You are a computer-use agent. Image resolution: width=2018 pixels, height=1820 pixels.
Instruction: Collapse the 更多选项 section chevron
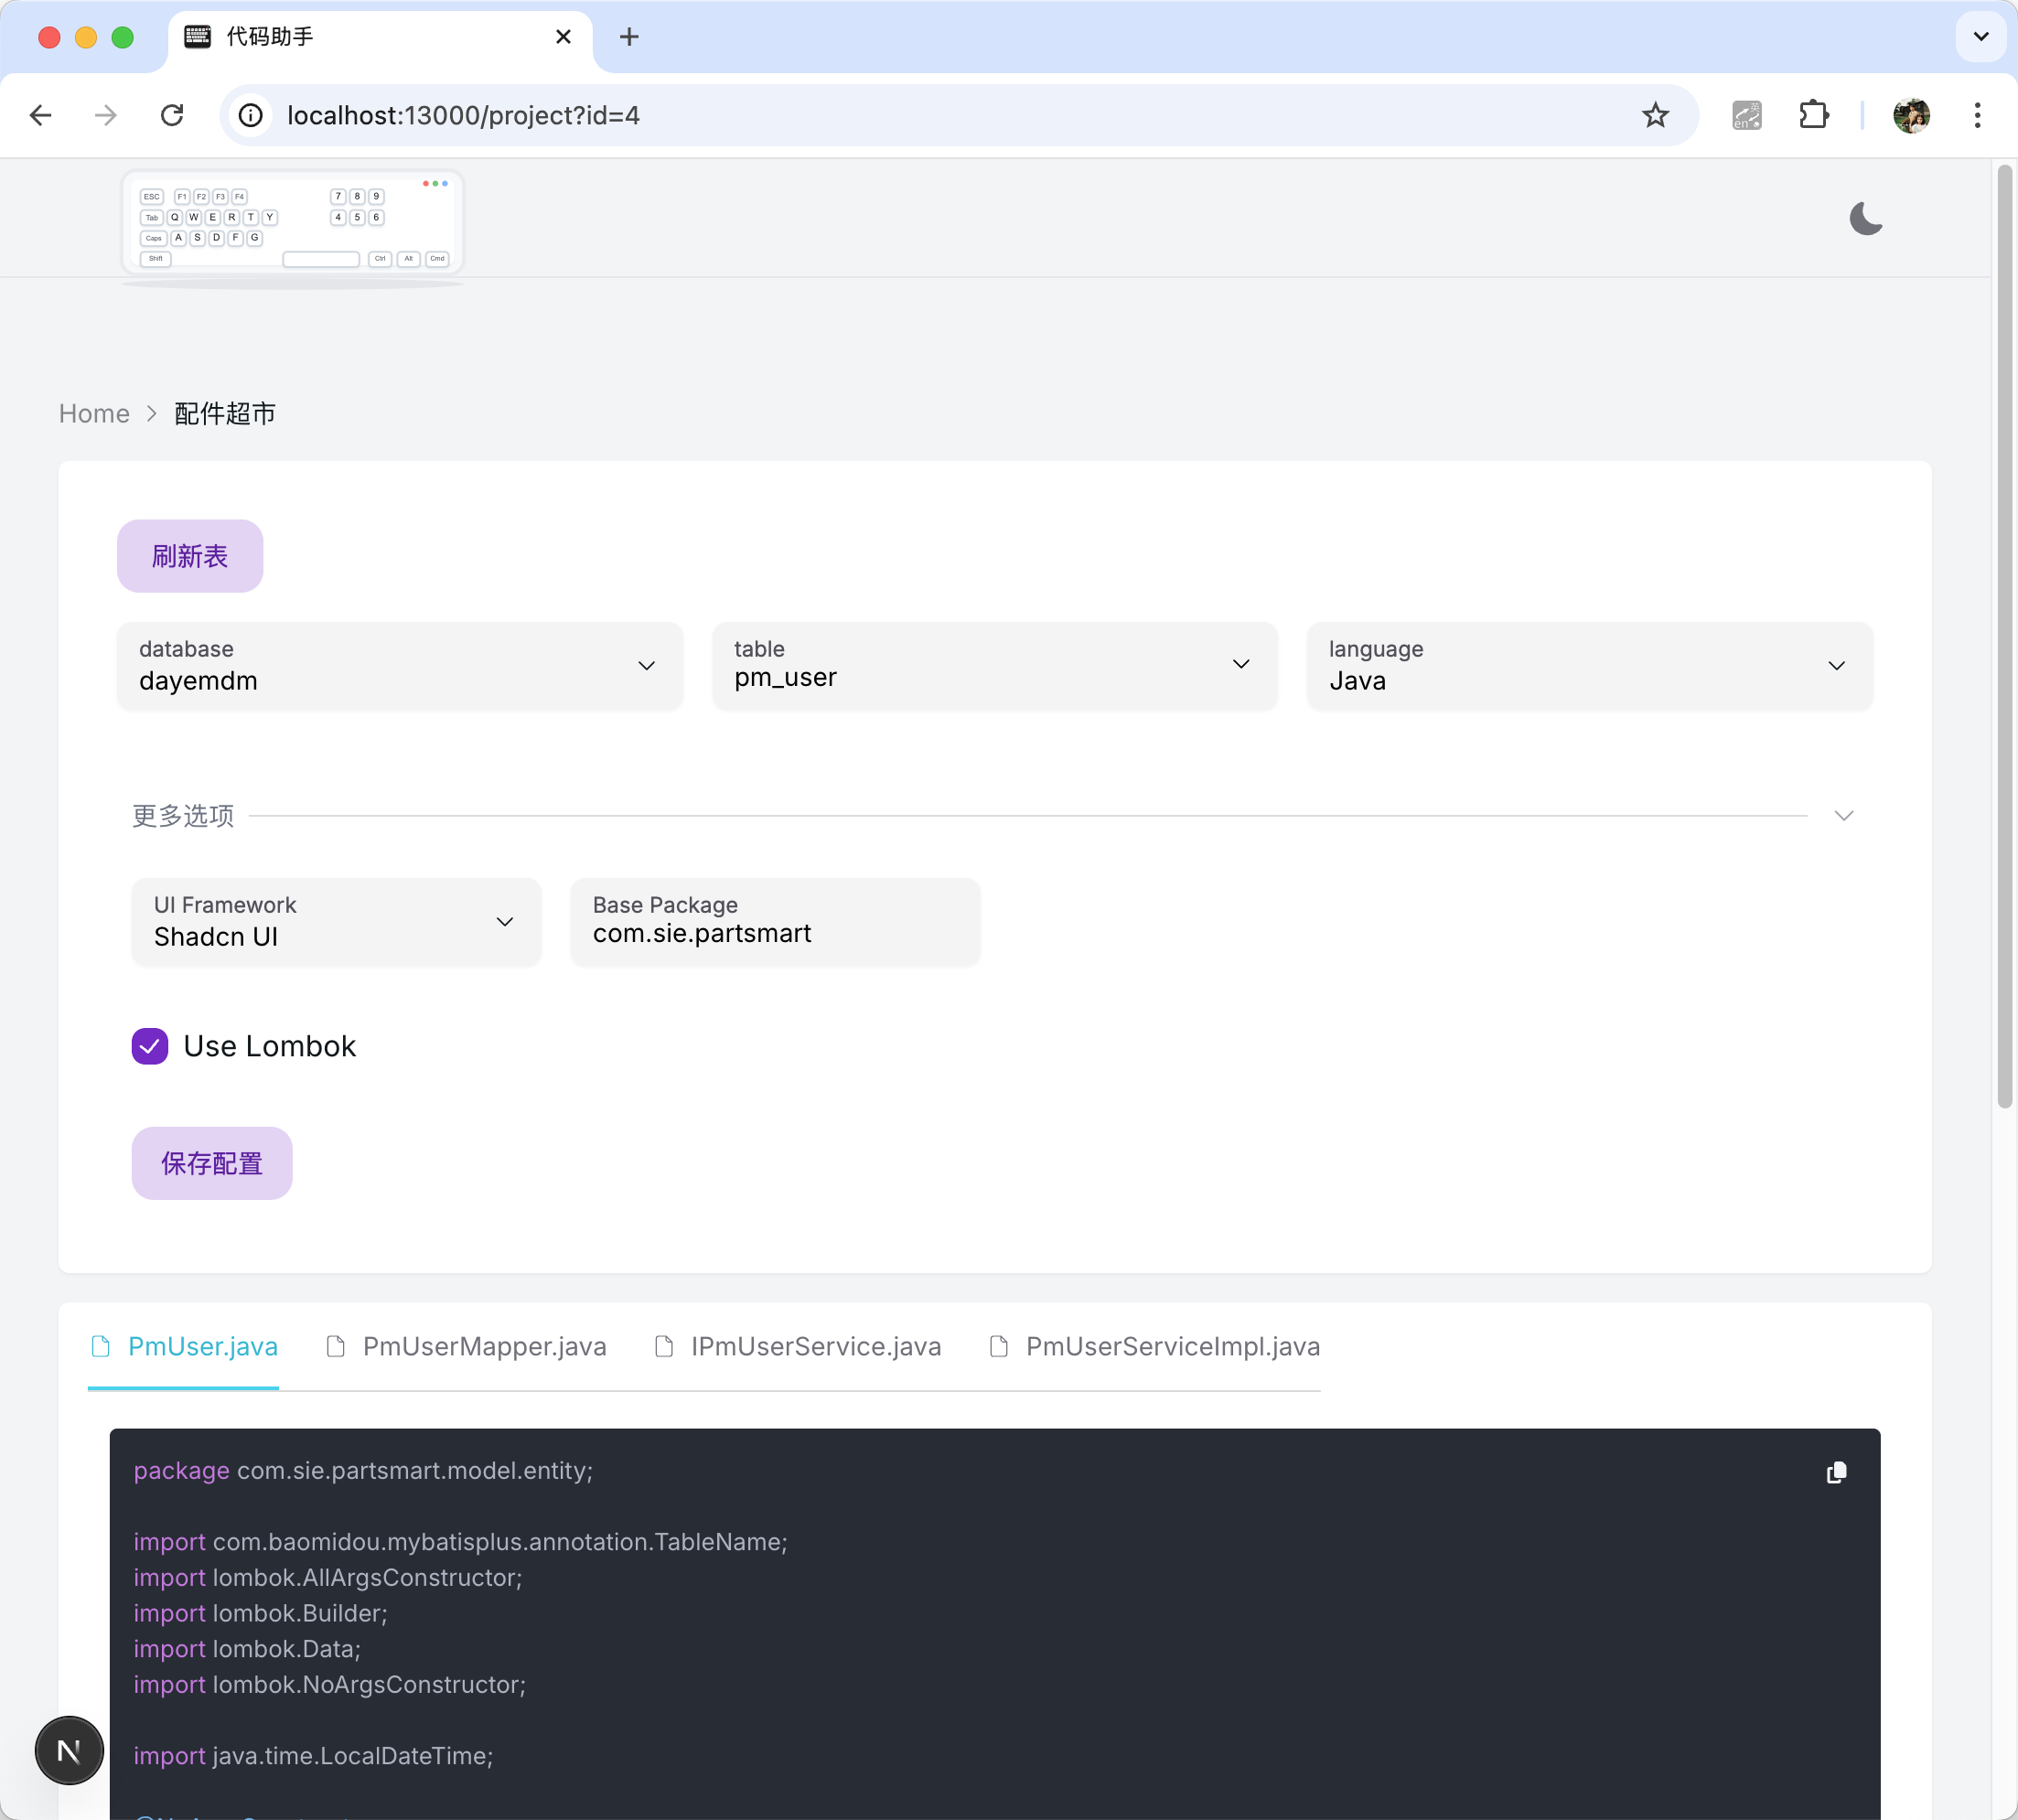click(1843, 816)
